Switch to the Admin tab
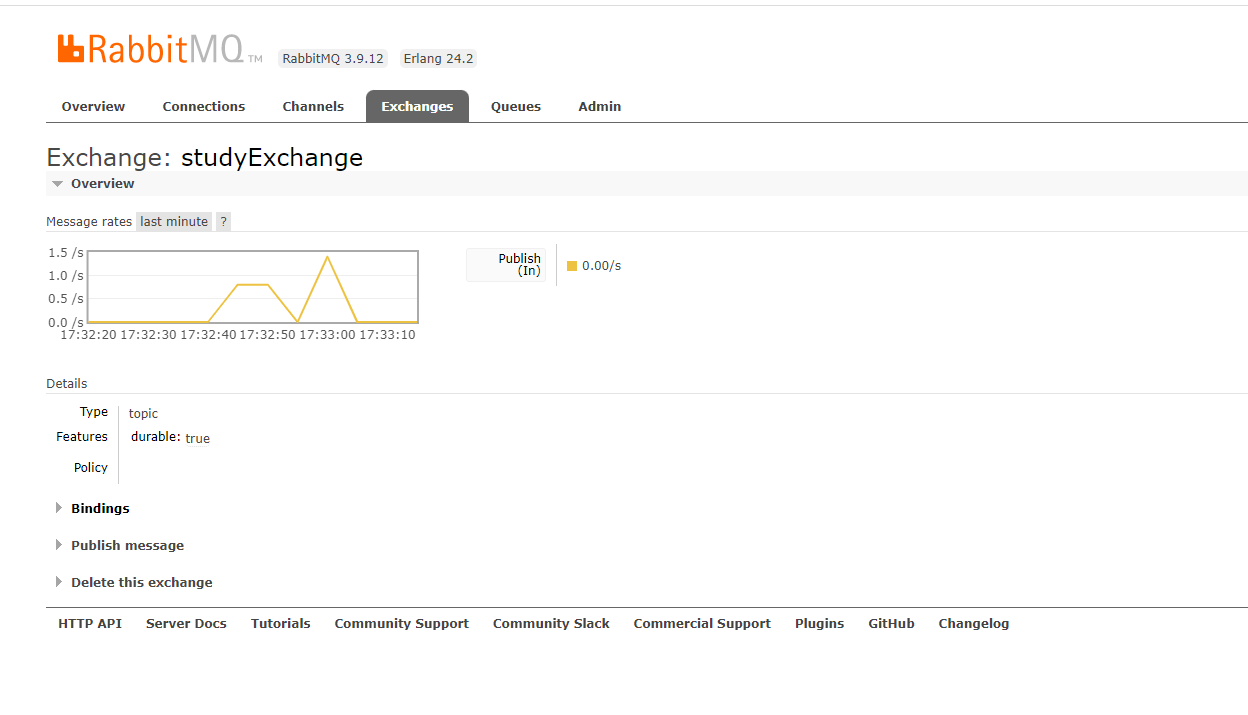 point(600,106)
